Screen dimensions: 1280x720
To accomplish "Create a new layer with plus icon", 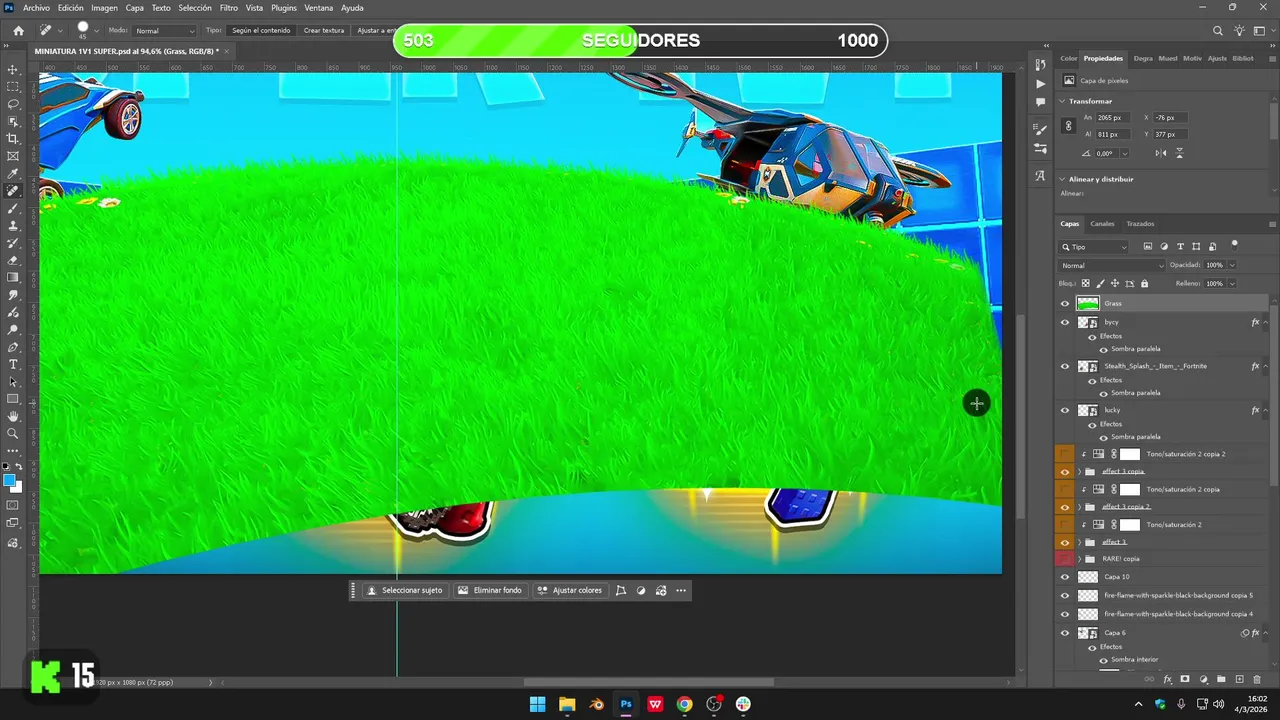I will point(1240,679).
